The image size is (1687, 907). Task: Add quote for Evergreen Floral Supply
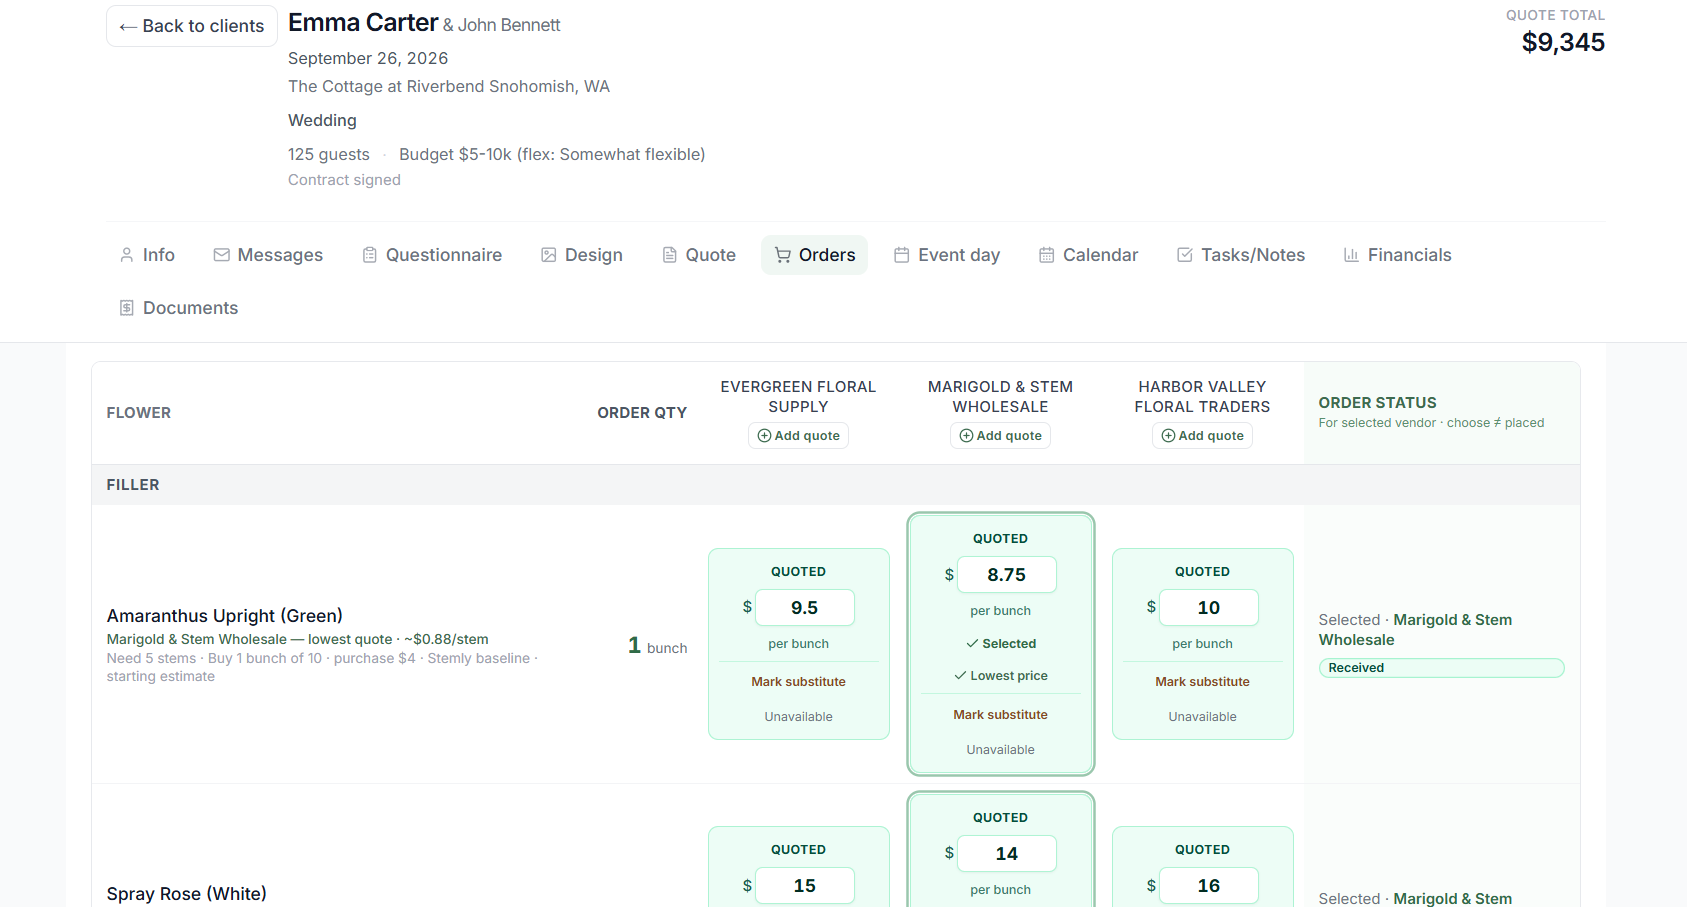tap(798, 436)
